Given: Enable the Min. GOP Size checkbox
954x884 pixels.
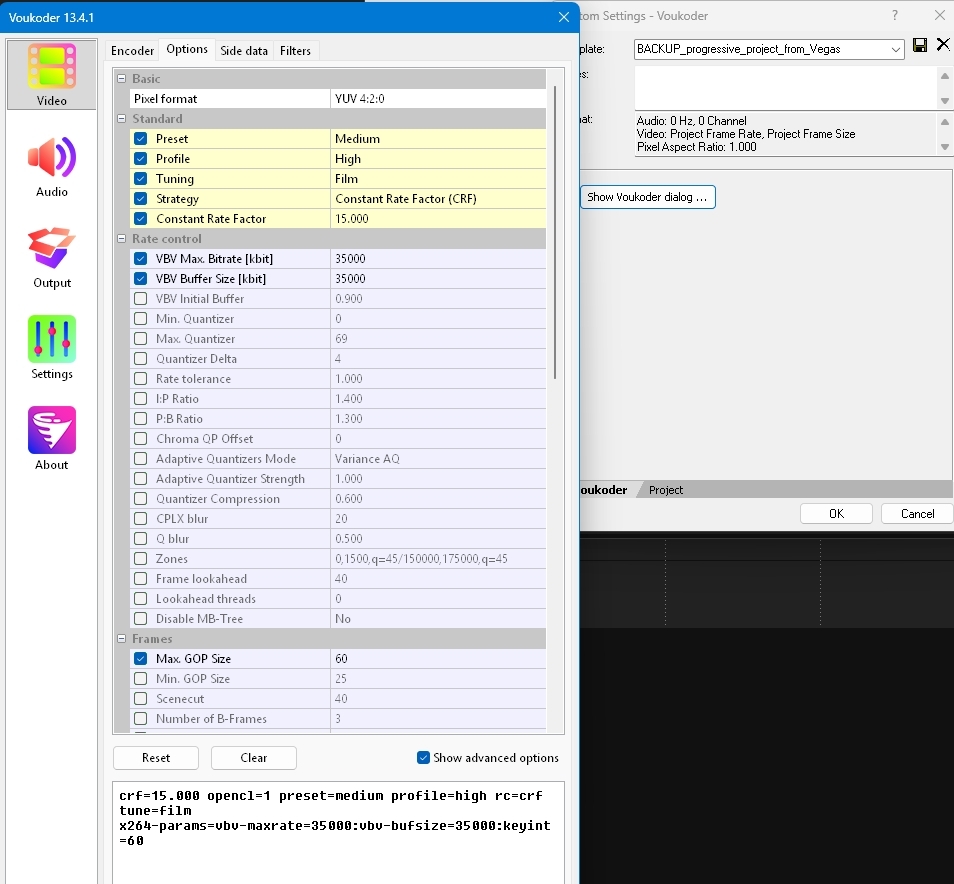Looking at the screenshot, I should point(141,678).
